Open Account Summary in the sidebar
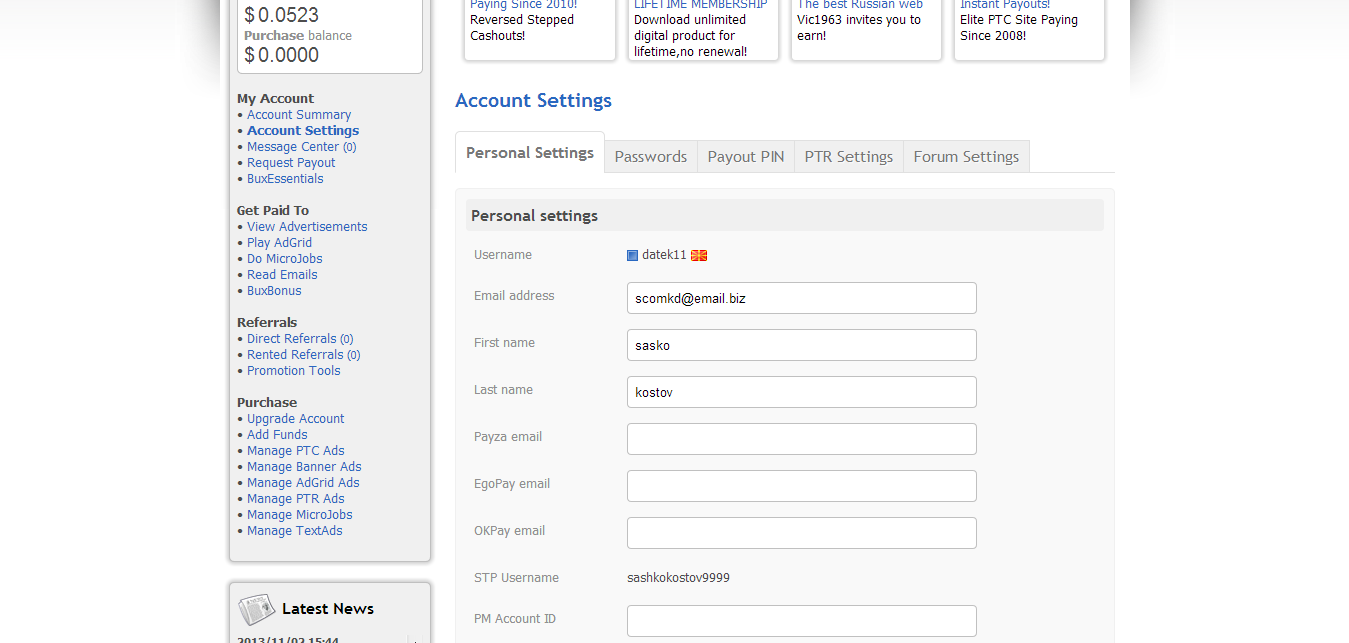Viewport: 1349px width, 643px height. click(299, 115)
